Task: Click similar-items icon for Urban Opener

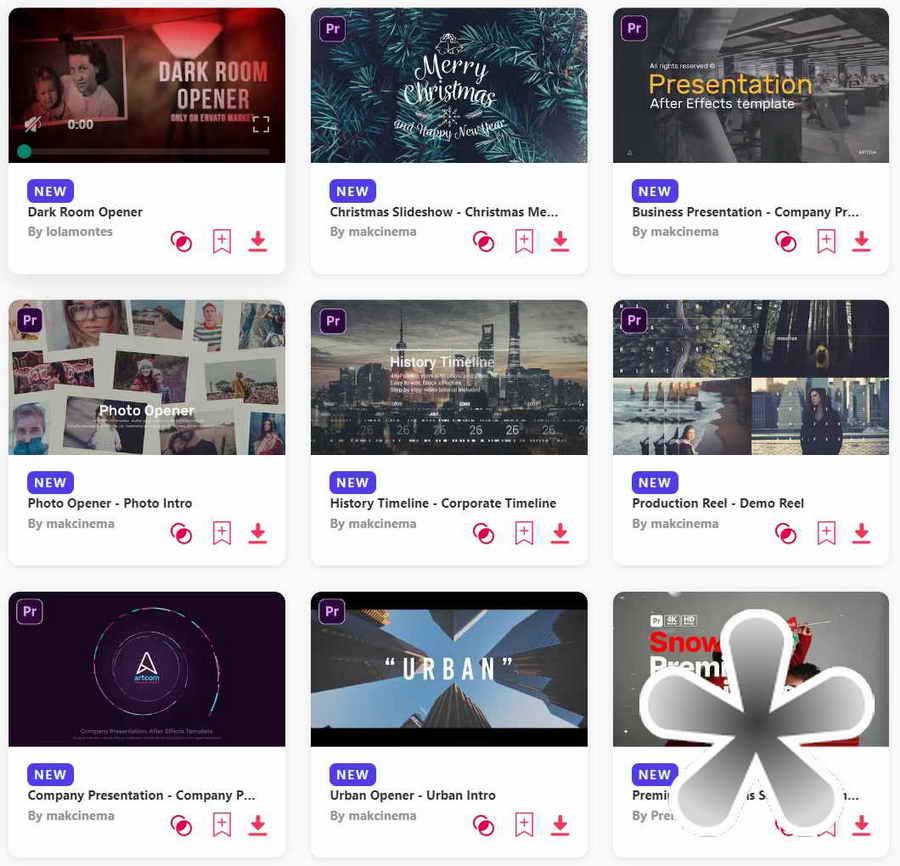Action: pos(483,825)
